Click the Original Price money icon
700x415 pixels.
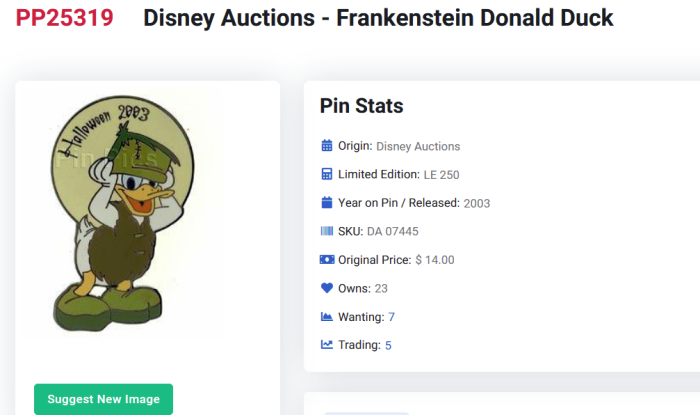[x=326, y=260]
